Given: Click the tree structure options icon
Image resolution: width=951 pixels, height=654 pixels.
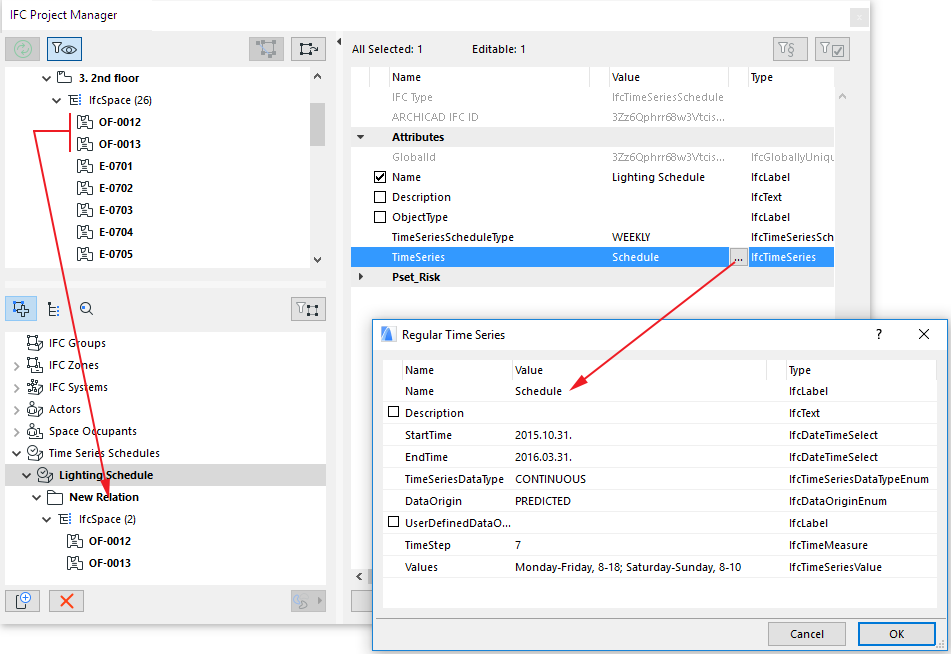Looking at the screenshot, I should click(x=308, y=49).
